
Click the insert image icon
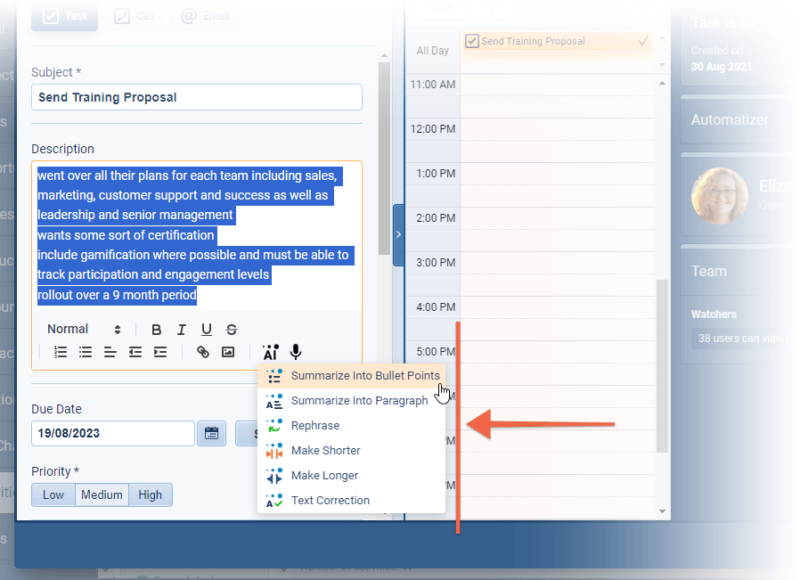[x=228, y=352]
